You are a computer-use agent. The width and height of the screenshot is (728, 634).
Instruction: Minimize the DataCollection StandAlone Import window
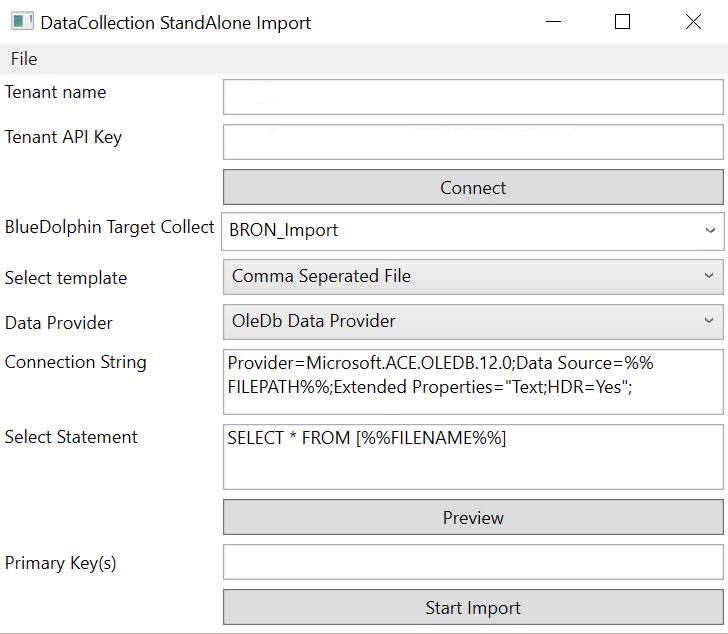(553, 22)
